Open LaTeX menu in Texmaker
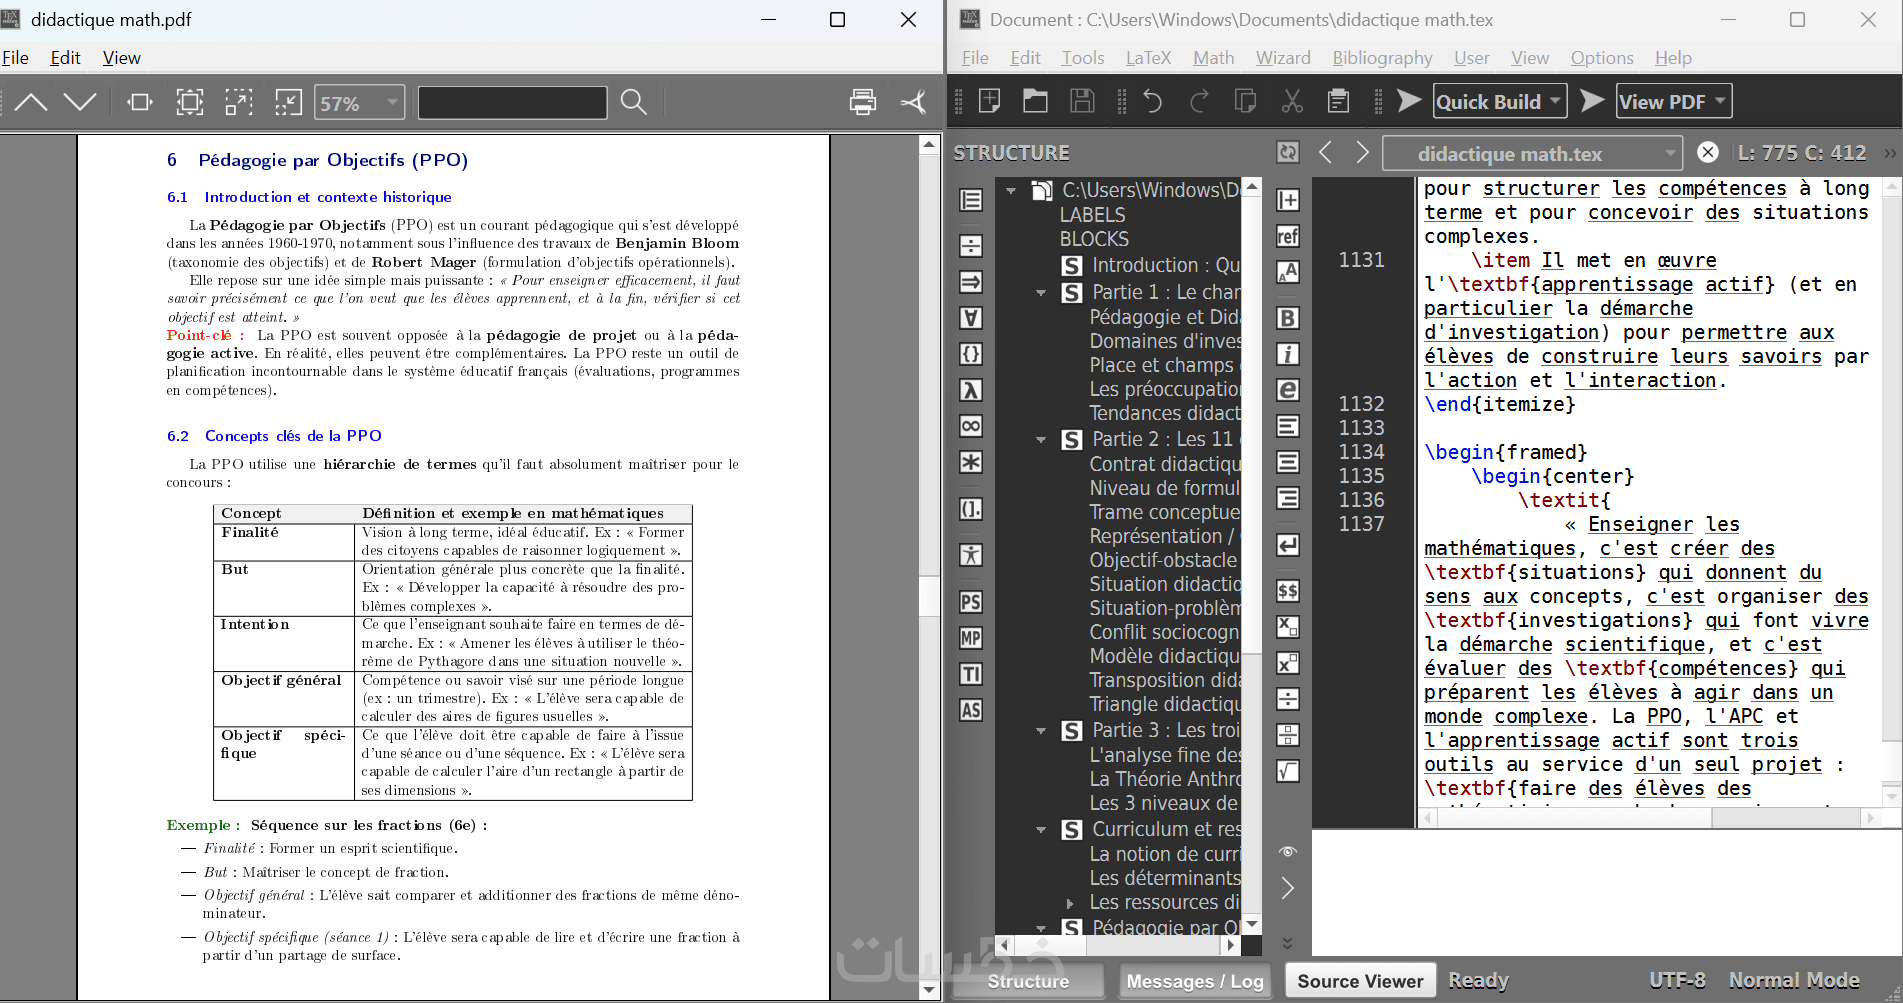Screen dimensions: 1903x1003 tap(1148, 58)
